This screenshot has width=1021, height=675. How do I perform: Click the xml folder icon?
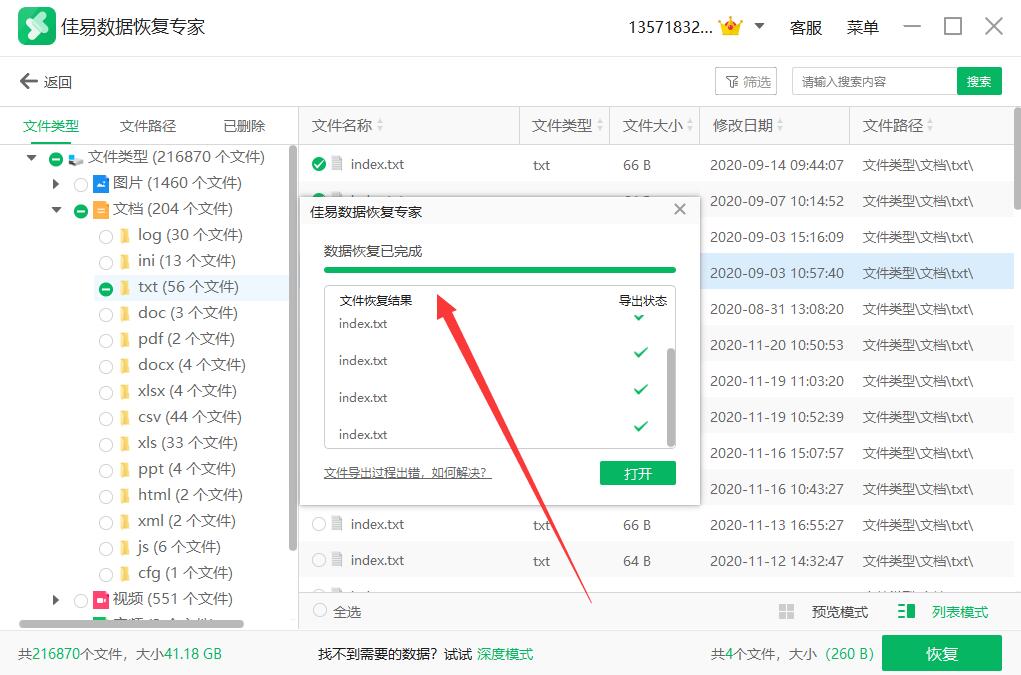point(124,522)
